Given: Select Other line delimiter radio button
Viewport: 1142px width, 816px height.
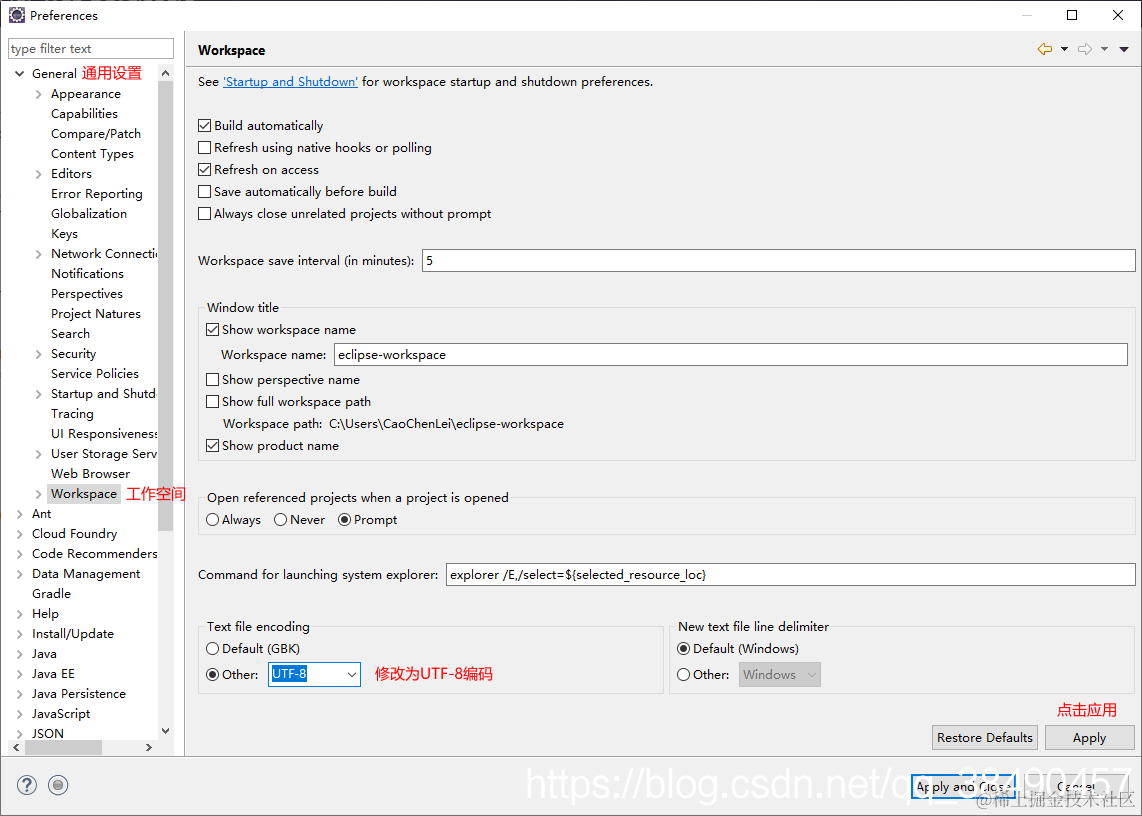Looking at the screenshot, I should coord(684,675).
